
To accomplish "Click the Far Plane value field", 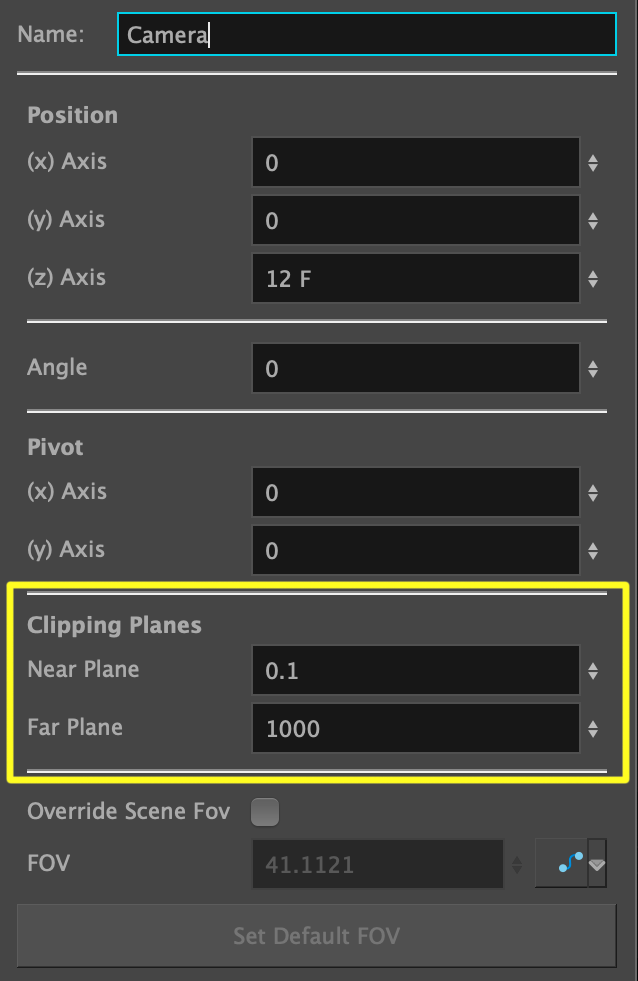I will (x=416, y=729).
